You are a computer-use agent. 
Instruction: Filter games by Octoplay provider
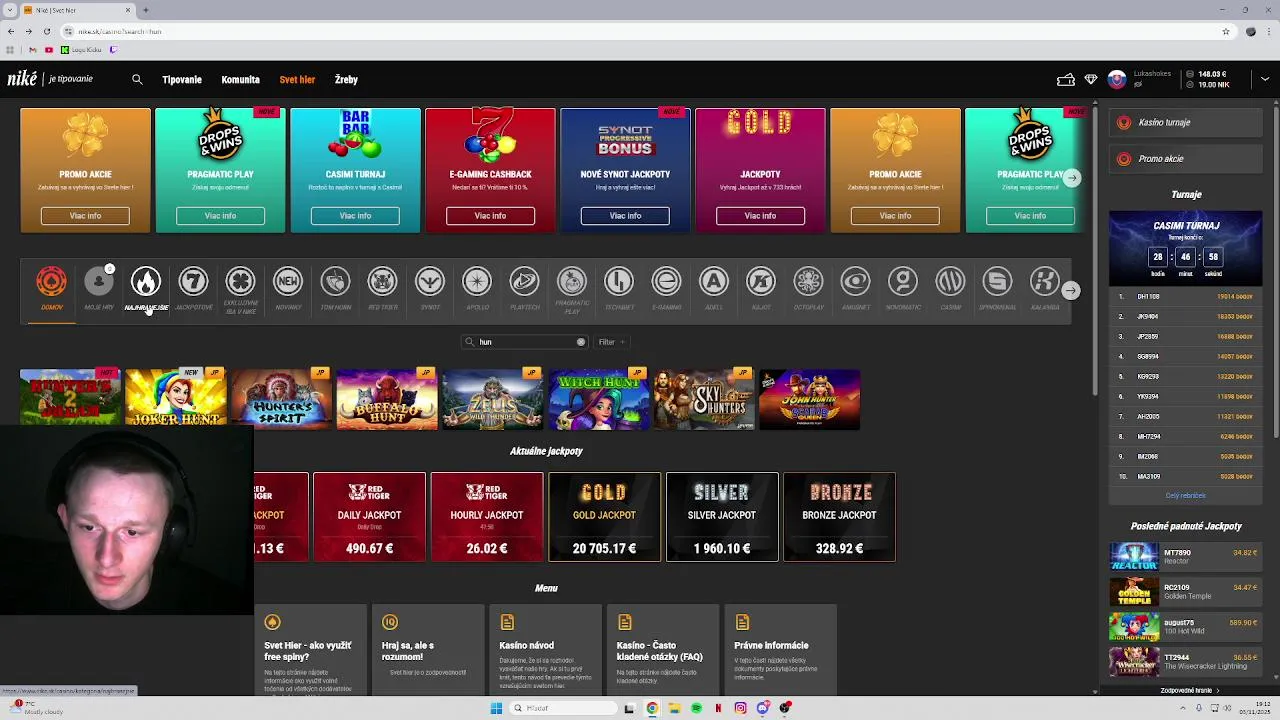[x=808, y=289]
